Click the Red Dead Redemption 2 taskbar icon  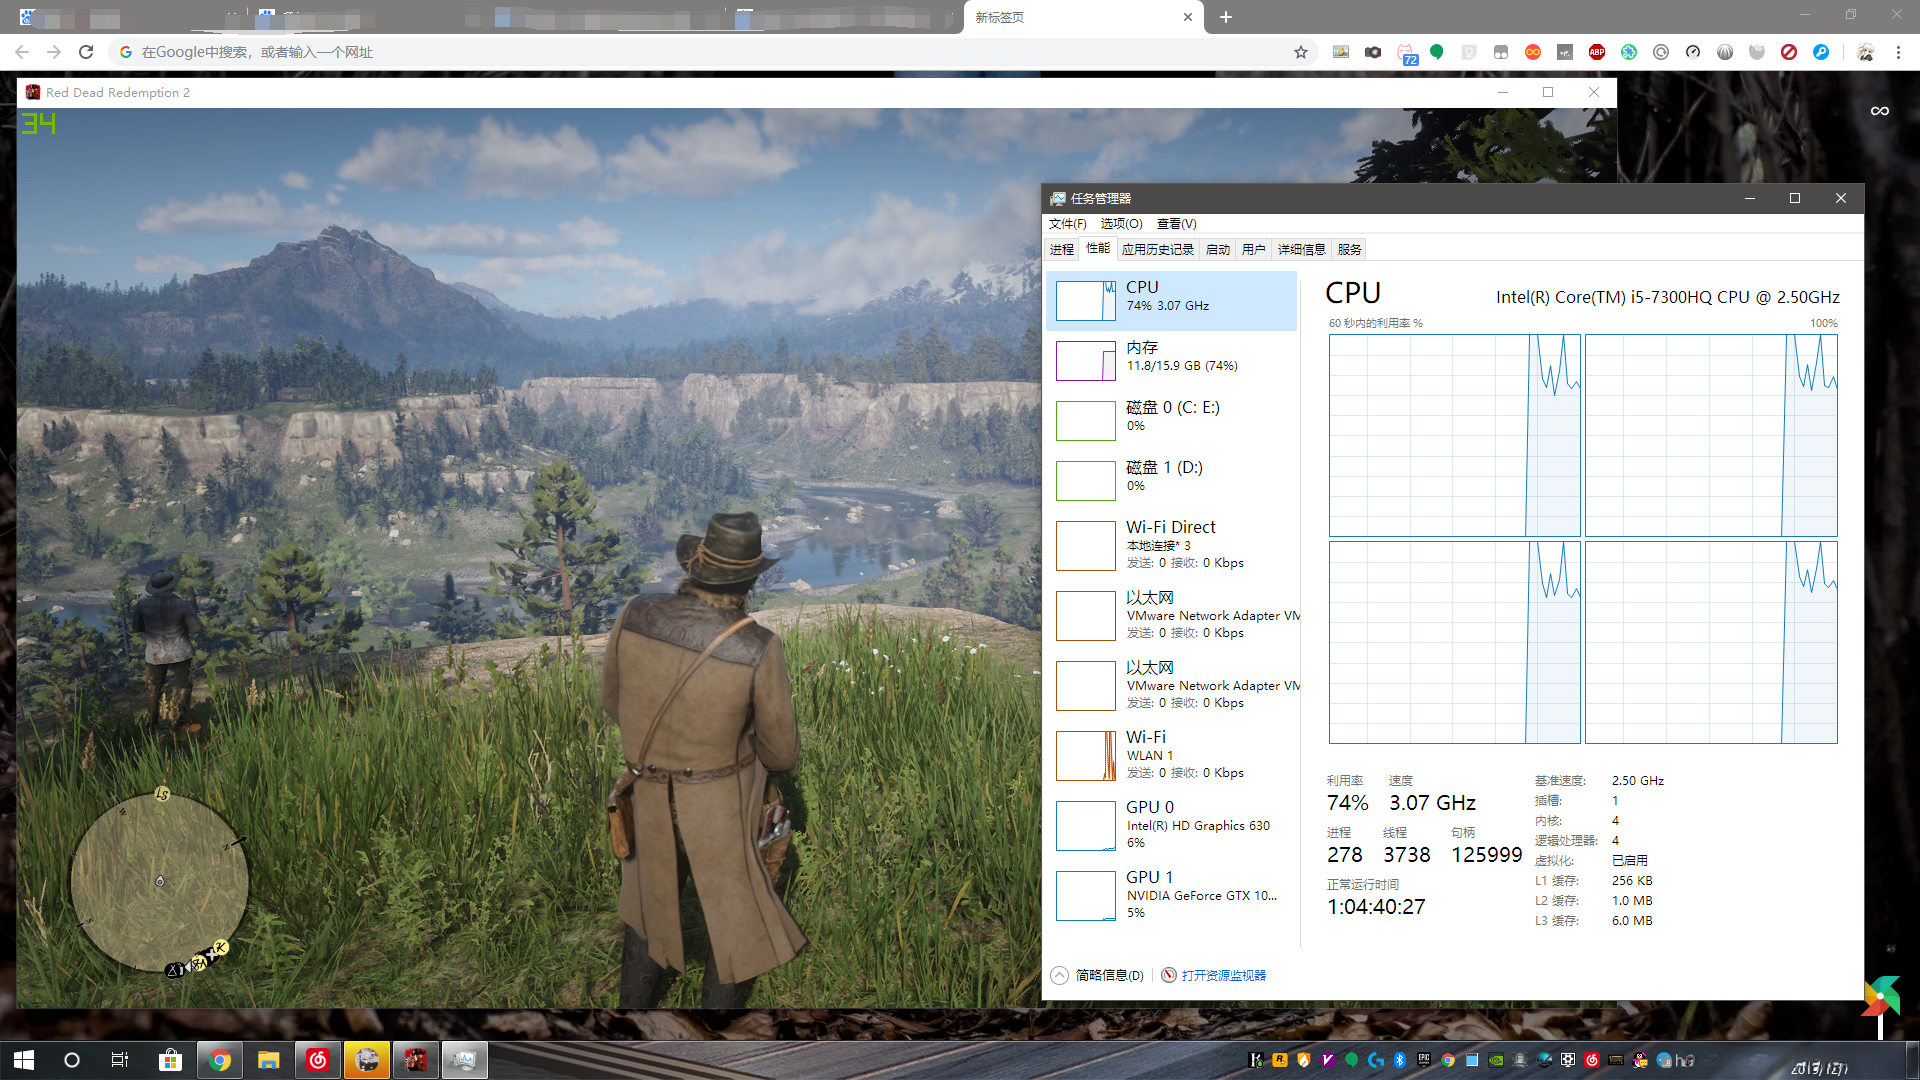tap(415, 1060)
